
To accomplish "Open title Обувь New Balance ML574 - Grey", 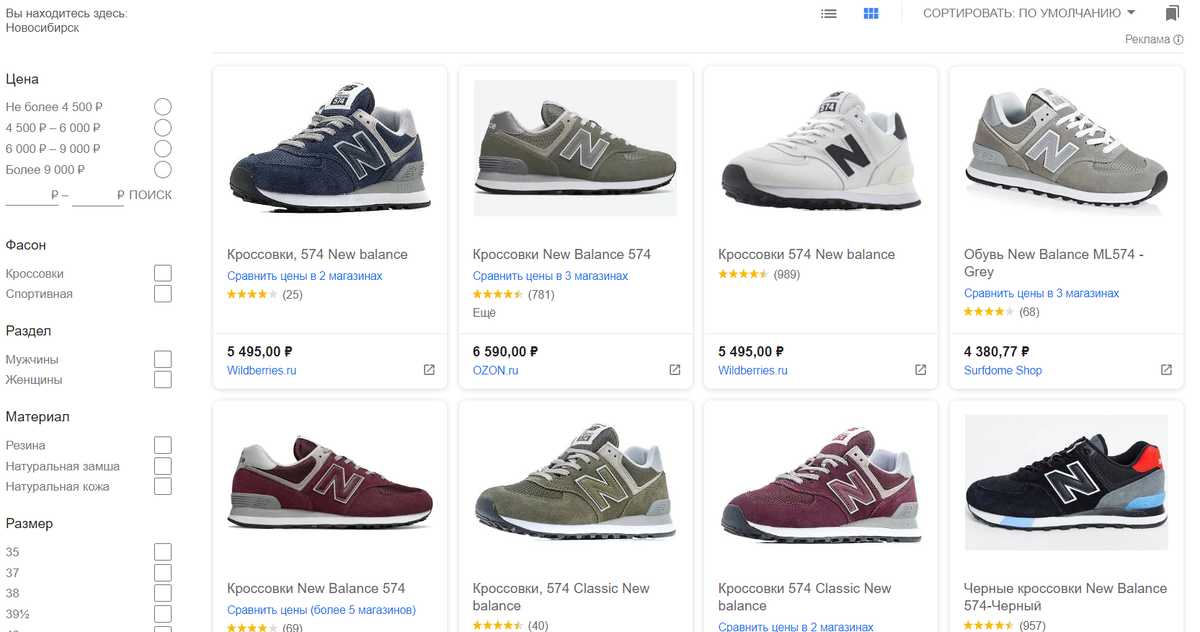I will (x=1054, y=263).
